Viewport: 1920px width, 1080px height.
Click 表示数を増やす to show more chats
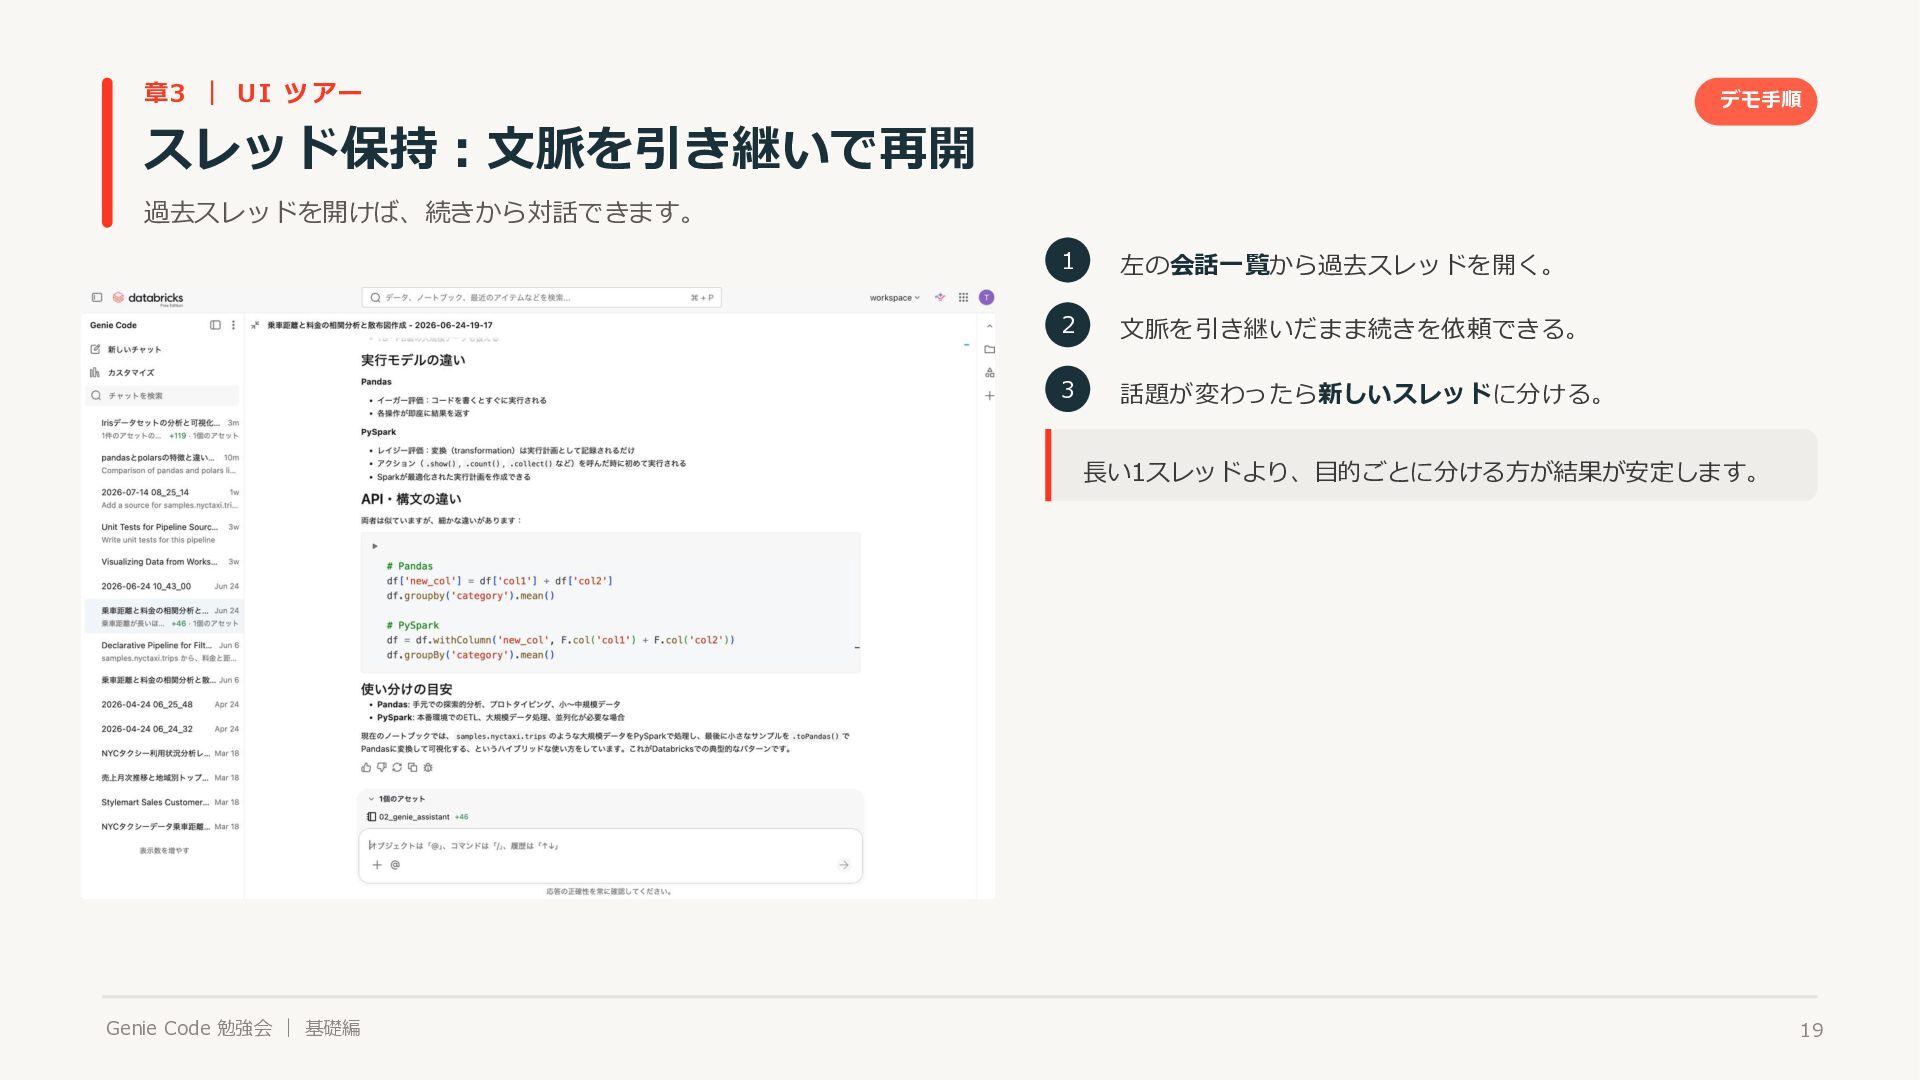[x=164, y=851]
